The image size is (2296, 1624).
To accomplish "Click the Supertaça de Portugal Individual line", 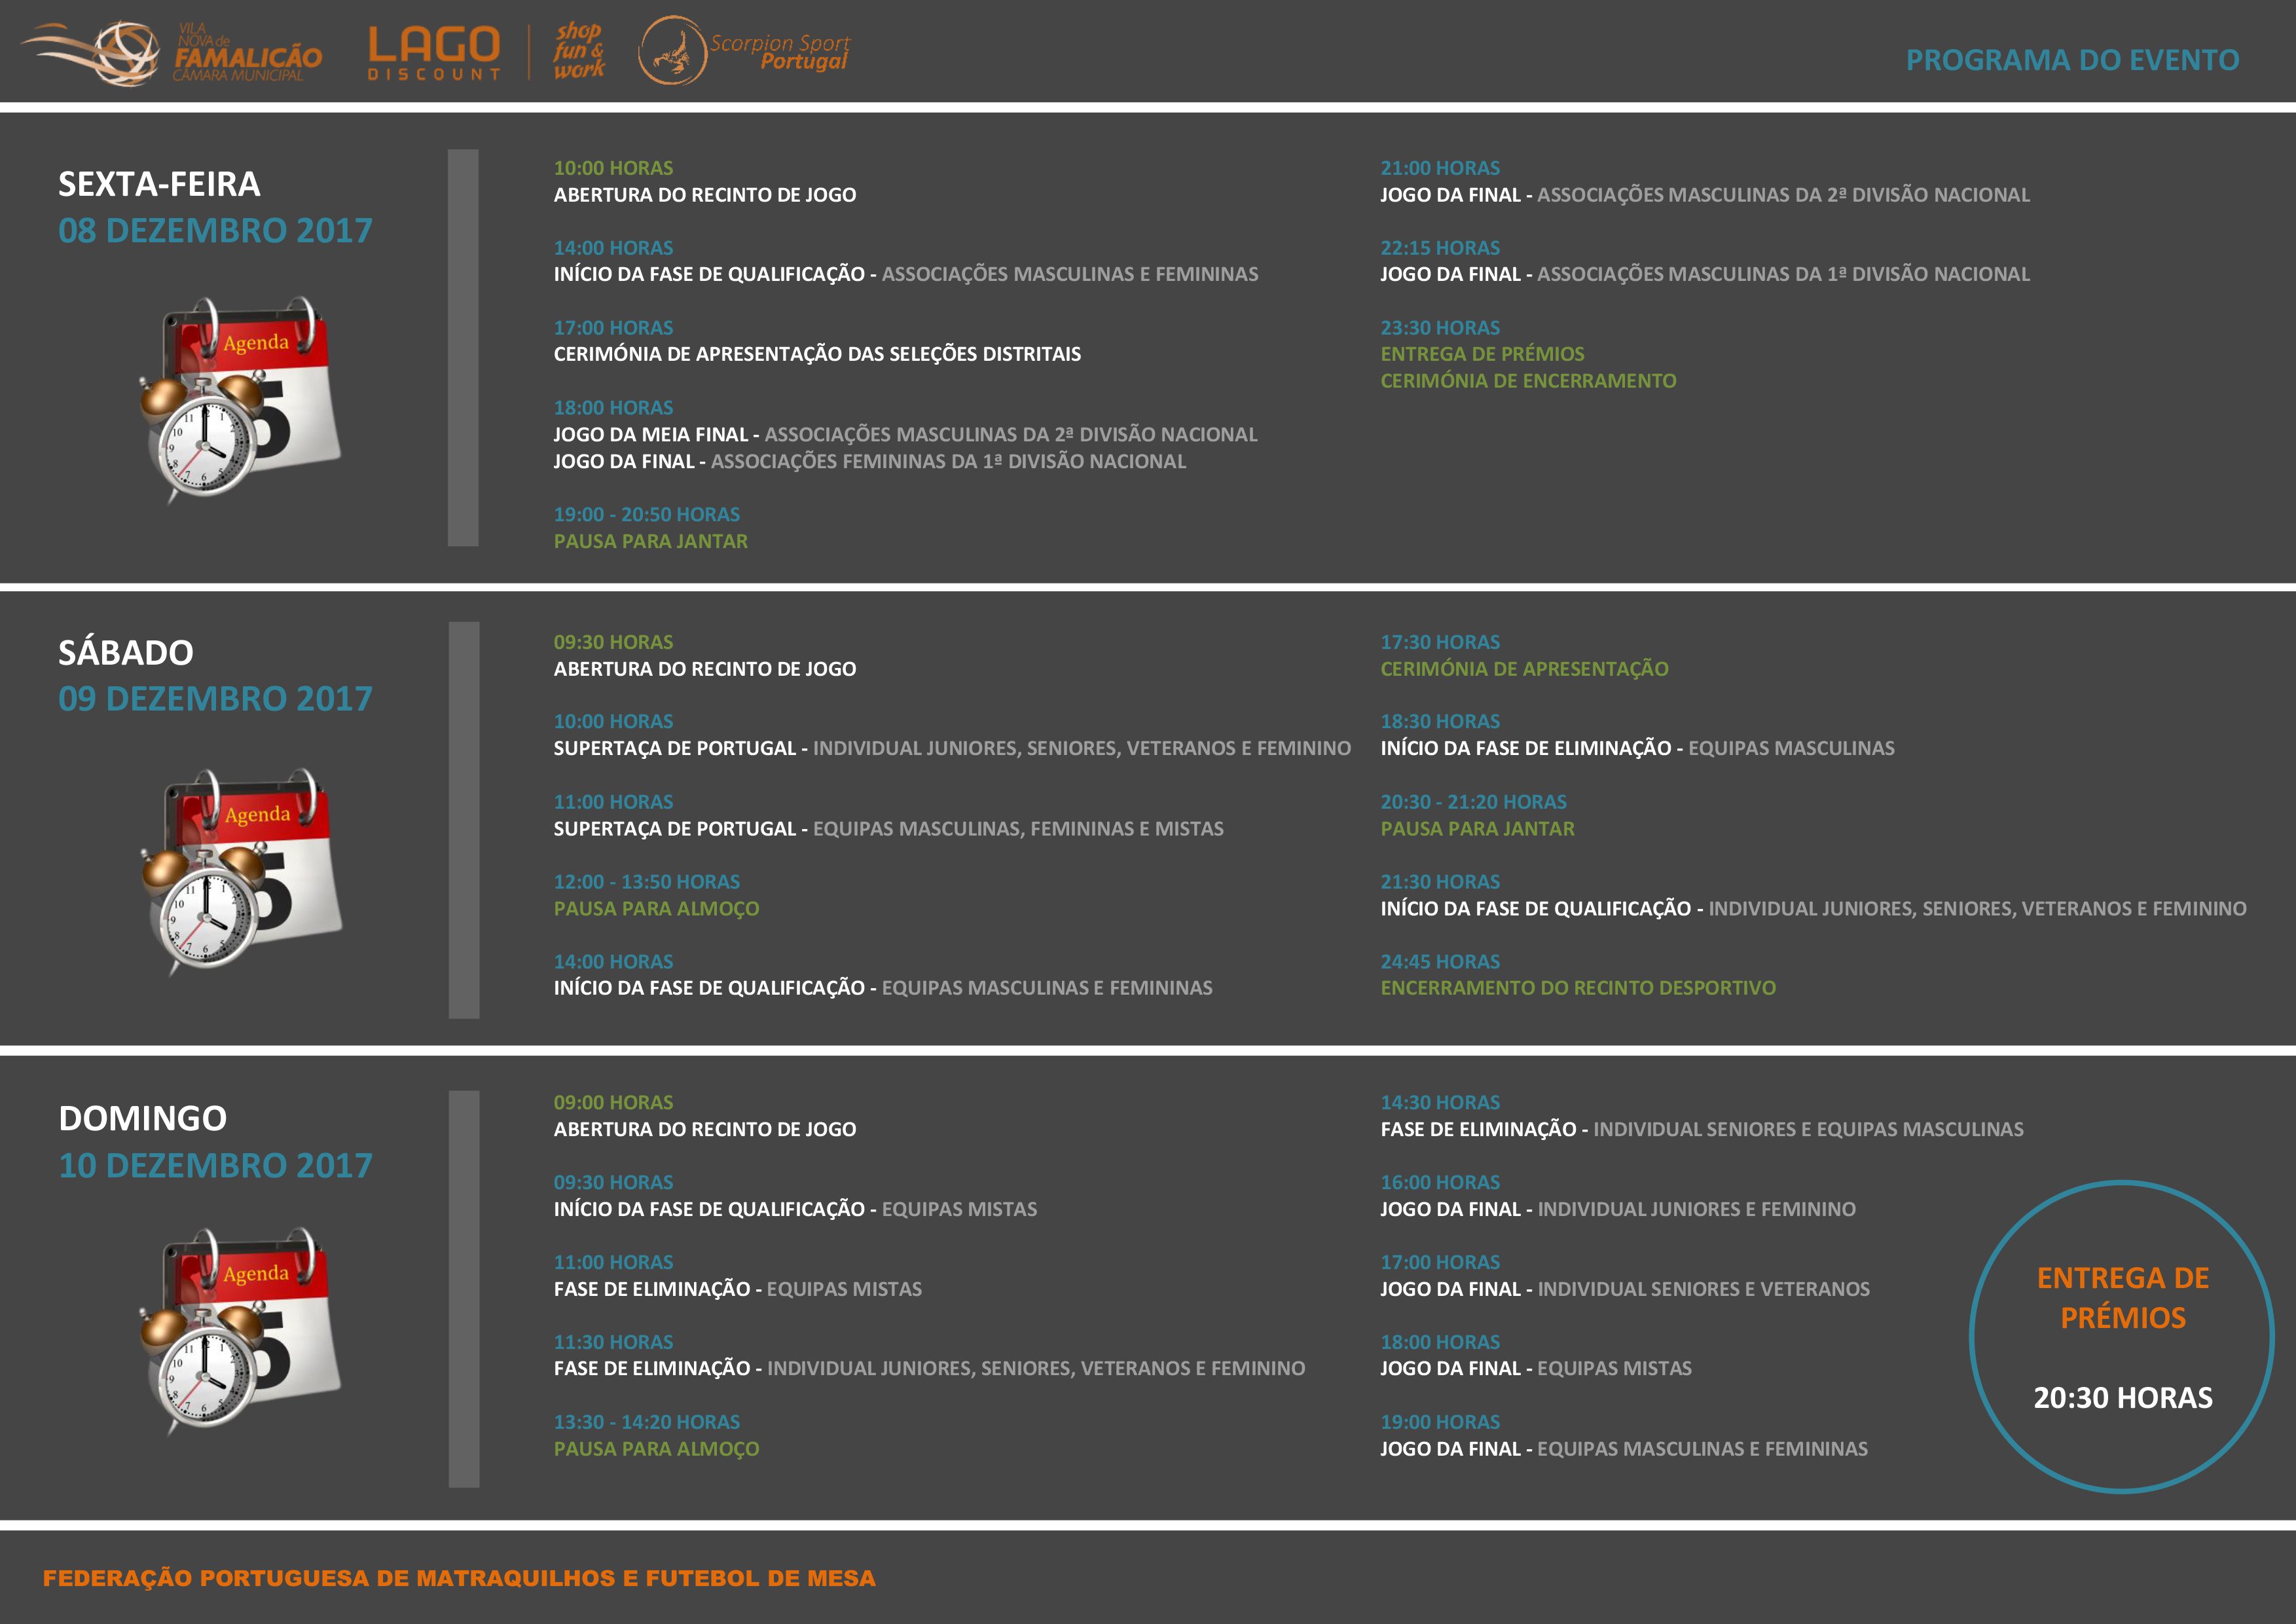I will coord(952,749).
